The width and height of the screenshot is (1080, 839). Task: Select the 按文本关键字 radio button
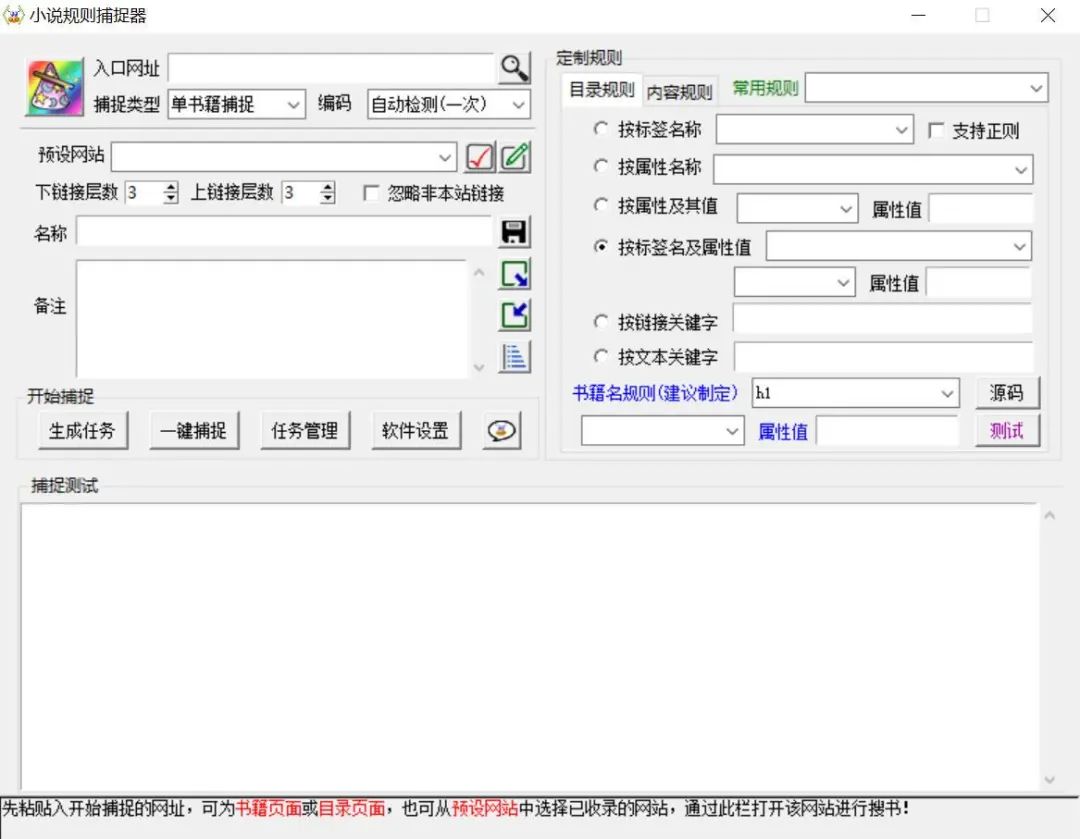pyautogui.click(x=601, y=357)
